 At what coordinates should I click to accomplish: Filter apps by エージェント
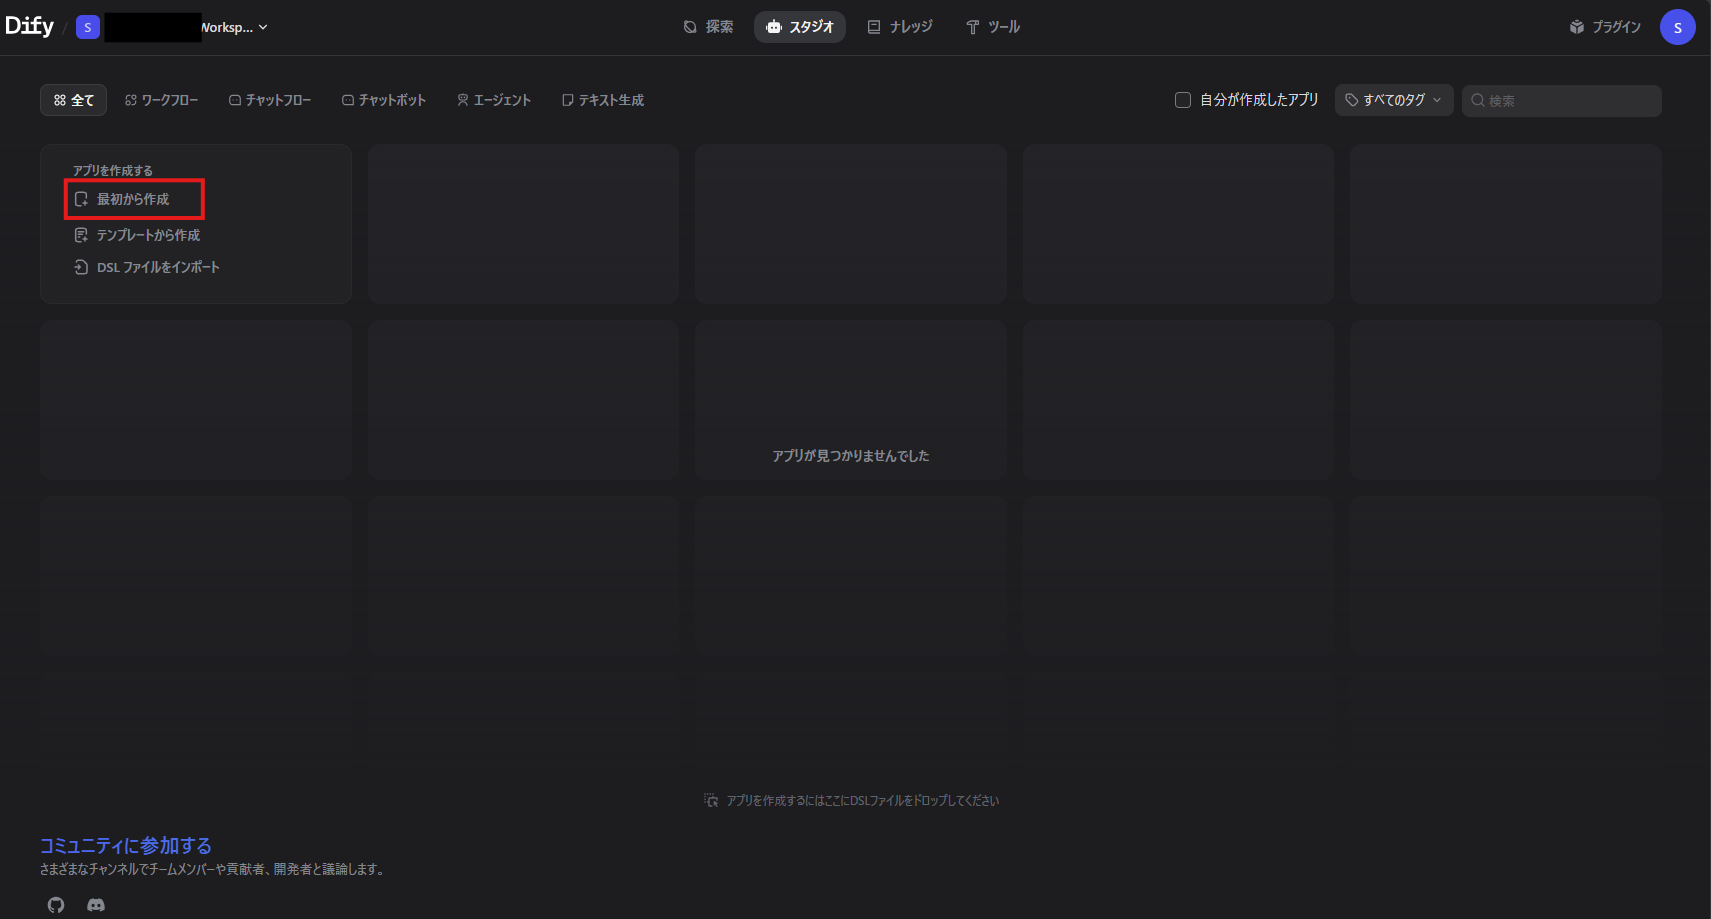pyautogui.click(x=494, y=100)
